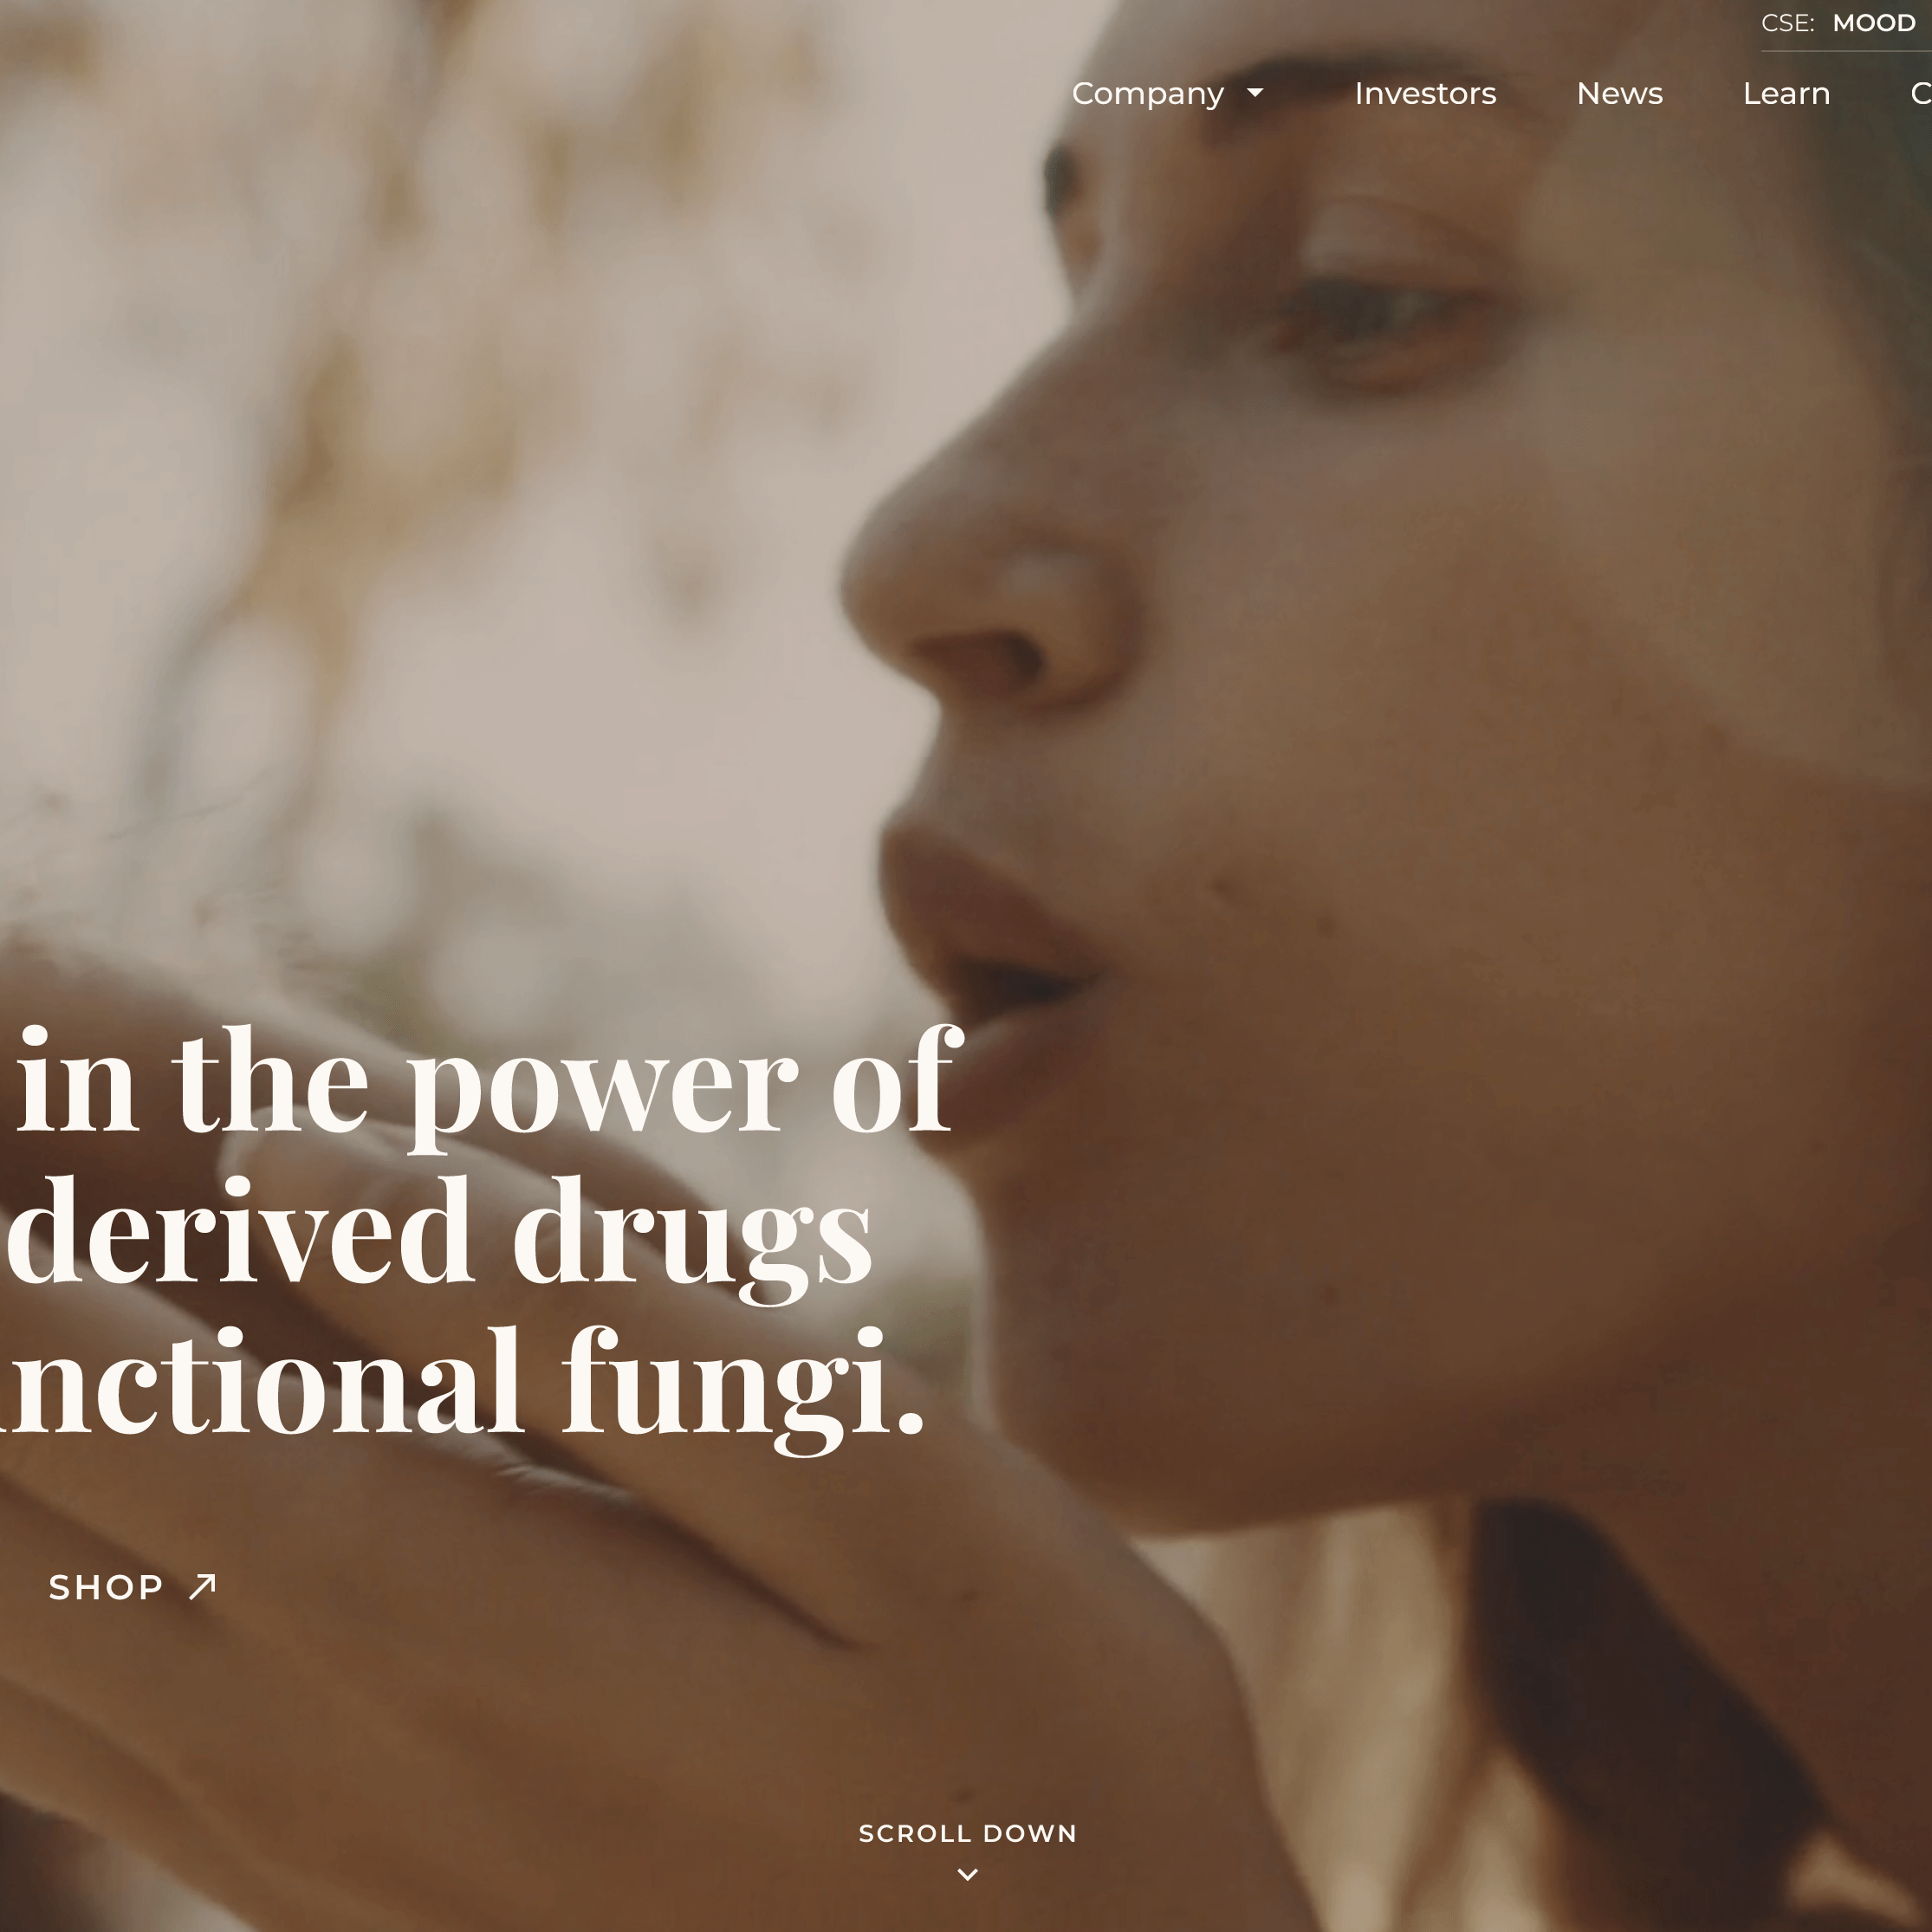
Task: Click the MOOD stock ticker symbol
Action: [1874, 23]
